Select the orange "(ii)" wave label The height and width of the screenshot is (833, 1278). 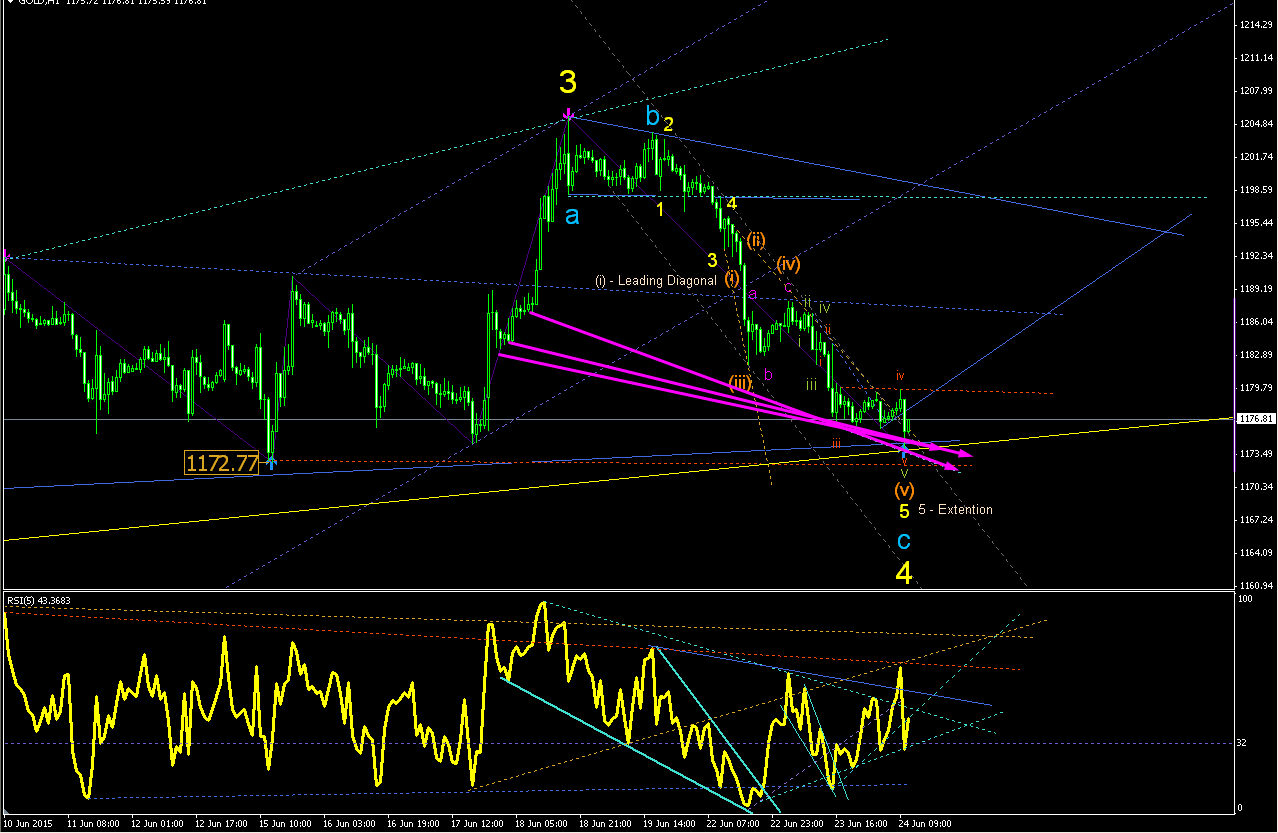coord(756,239)
